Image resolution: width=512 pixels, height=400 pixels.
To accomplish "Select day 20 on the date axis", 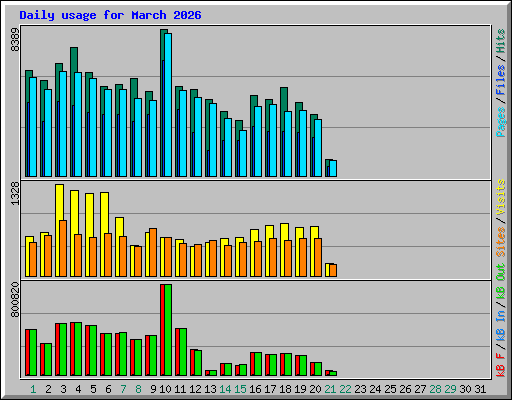I will (315, 389).
